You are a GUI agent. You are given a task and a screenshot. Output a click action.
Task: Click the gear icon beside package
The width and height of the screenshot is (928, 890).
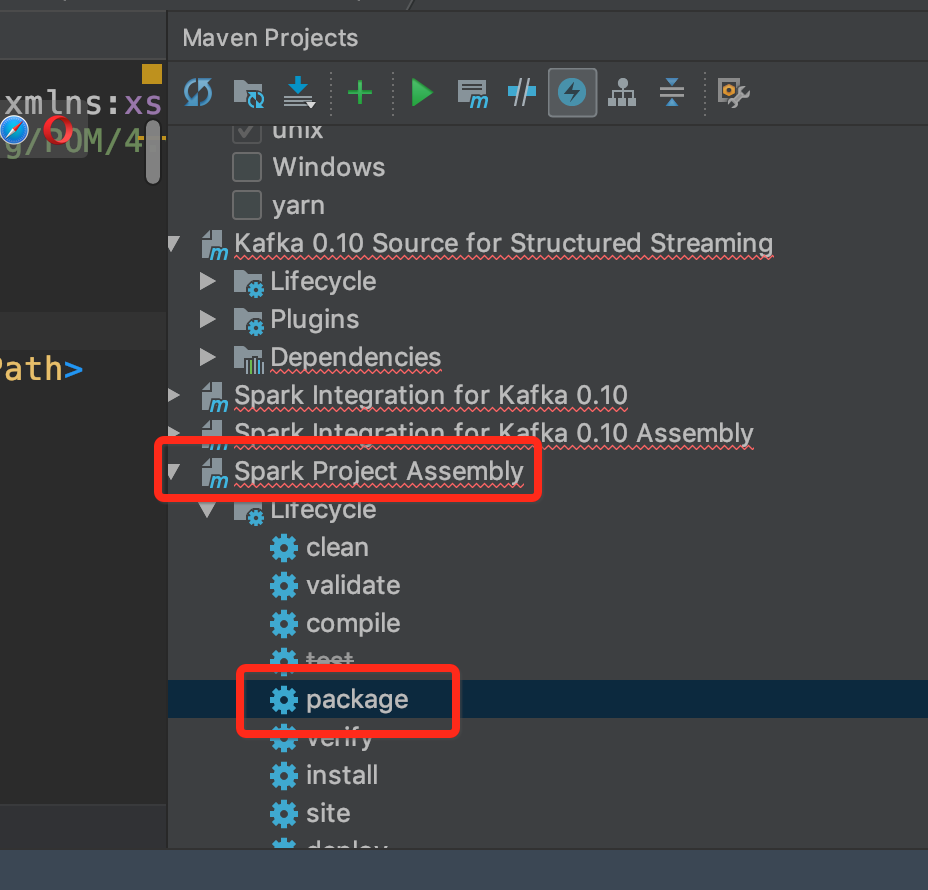tap(284, 700)
